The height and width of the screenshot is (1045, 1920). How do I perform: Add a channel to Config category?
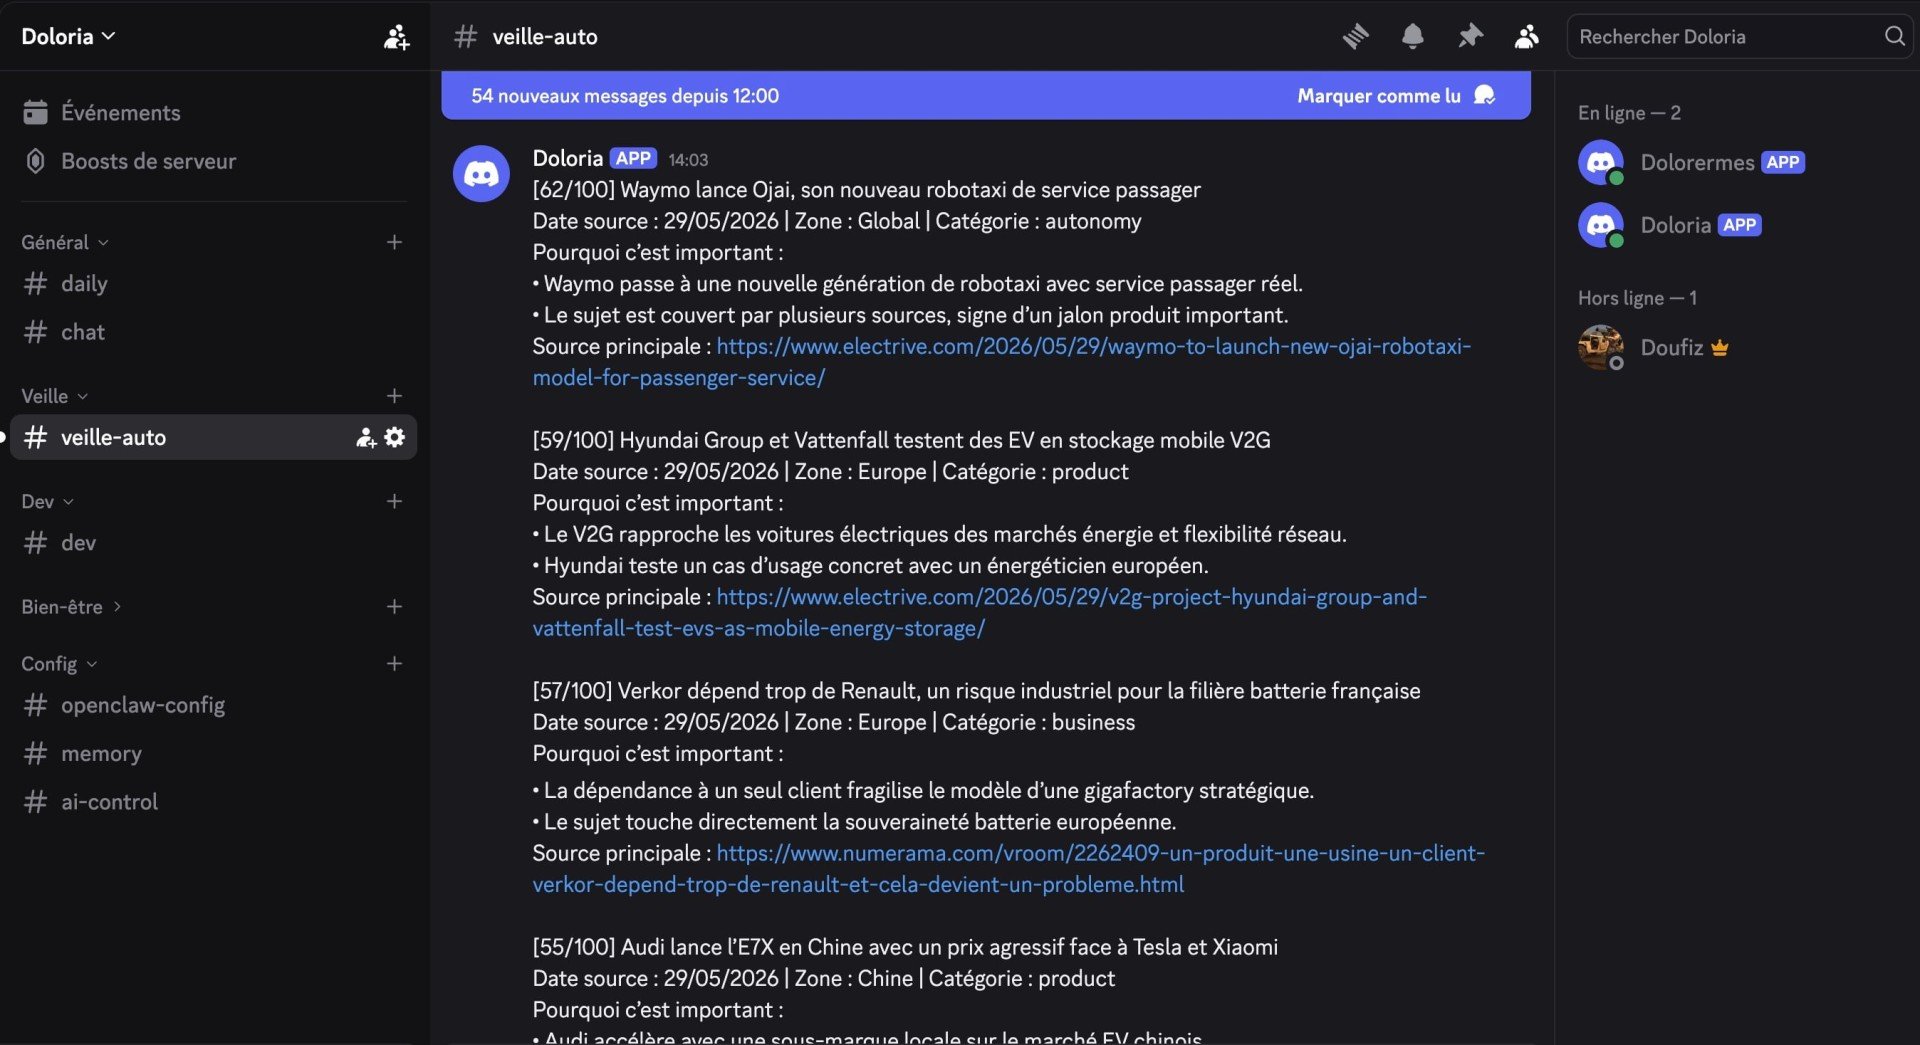[x=394, y=664]
